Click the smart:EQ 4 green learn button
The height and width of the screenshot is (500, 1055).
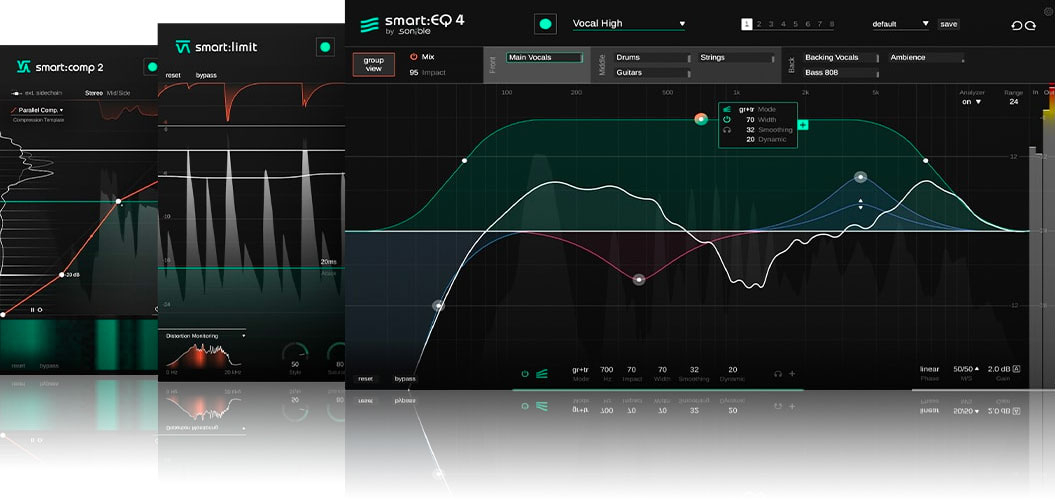[x=546, y=24]
